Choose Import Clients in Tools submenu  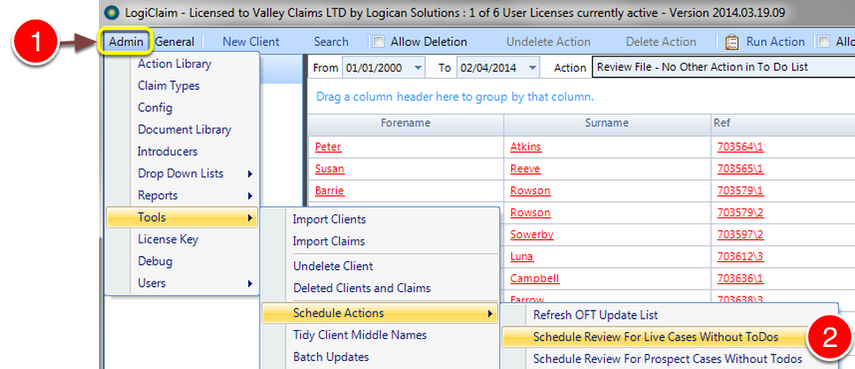pos(329,220)
